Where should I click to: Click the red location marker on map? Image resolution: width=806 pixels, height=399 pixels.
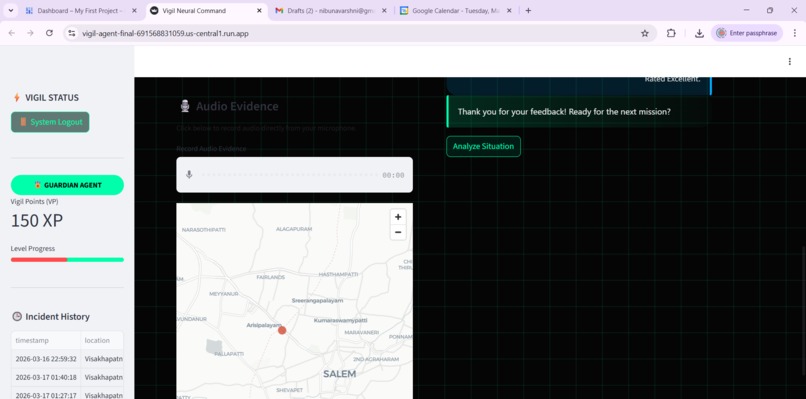point(282,330)
